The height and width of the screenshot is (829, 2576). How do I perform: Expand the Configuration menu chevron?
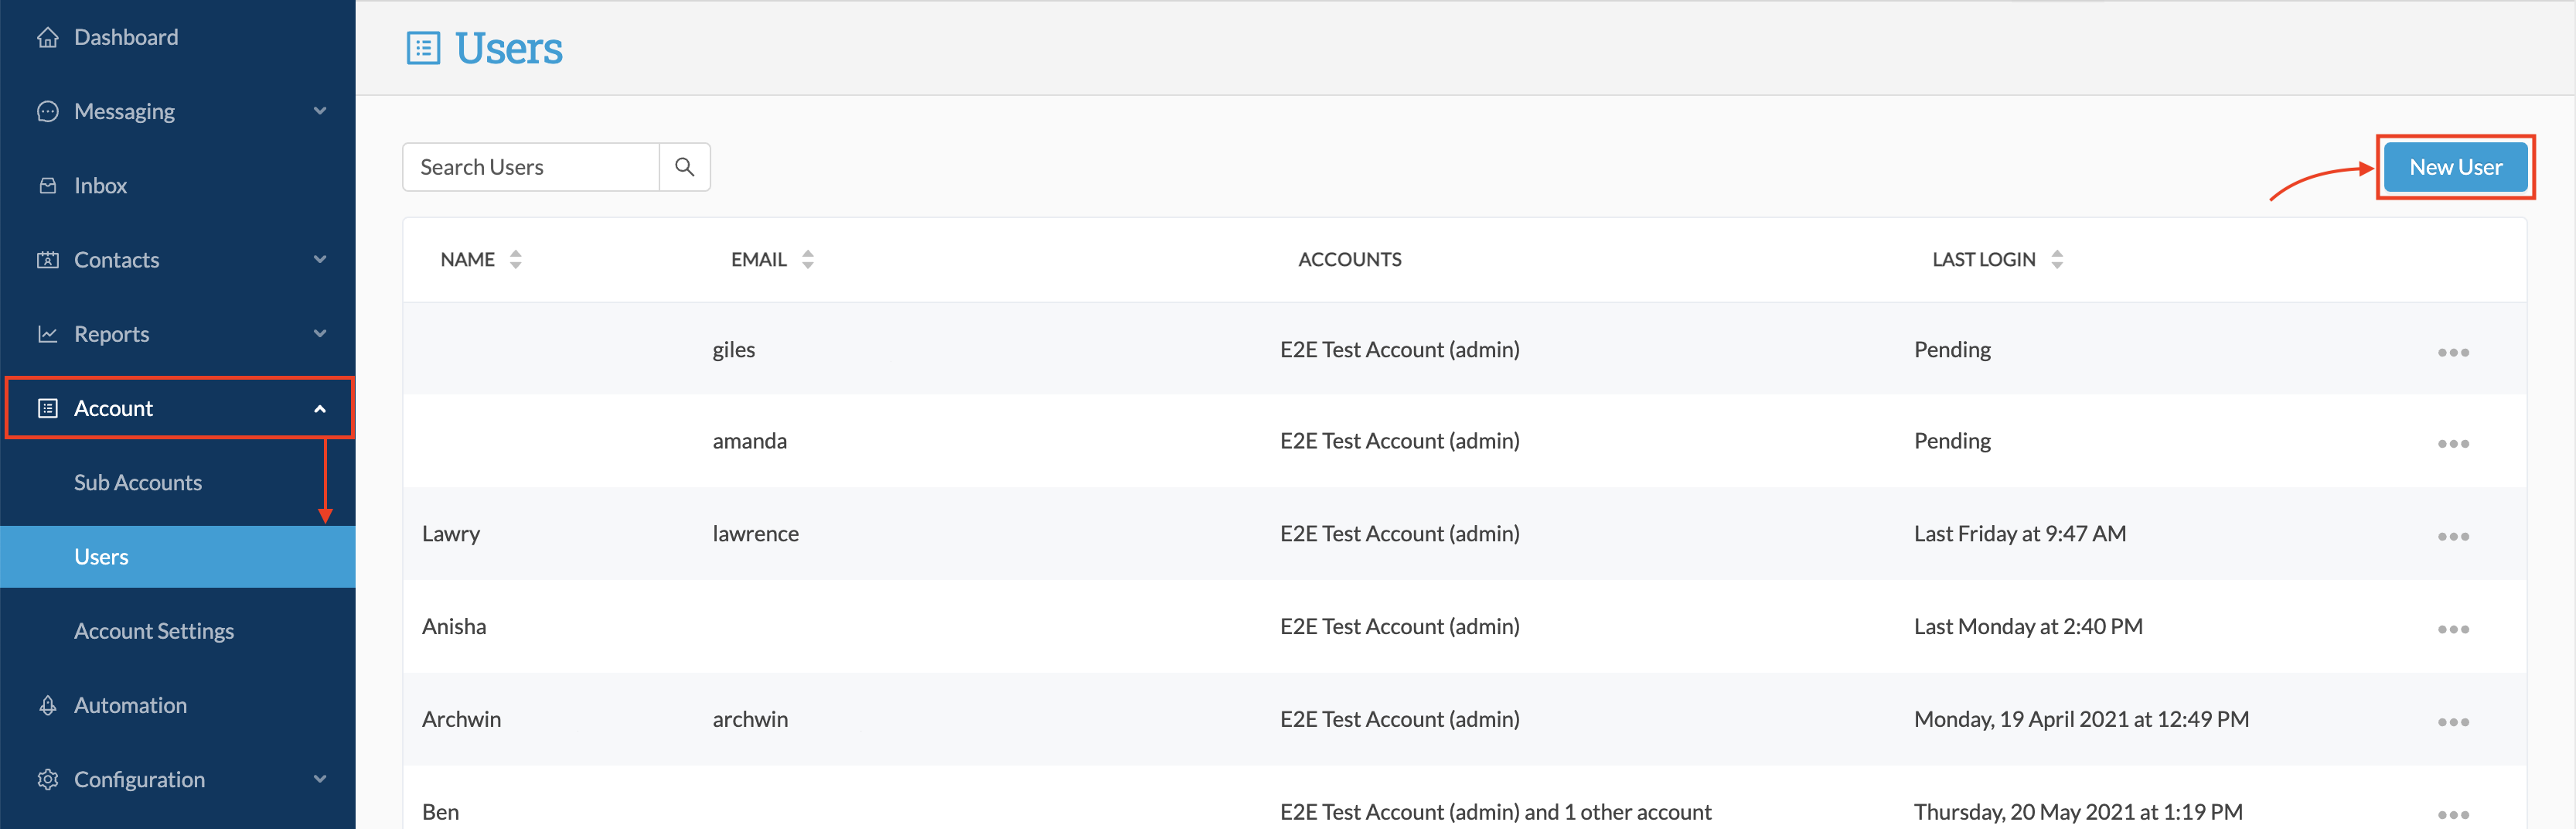(x=320, y=779)
